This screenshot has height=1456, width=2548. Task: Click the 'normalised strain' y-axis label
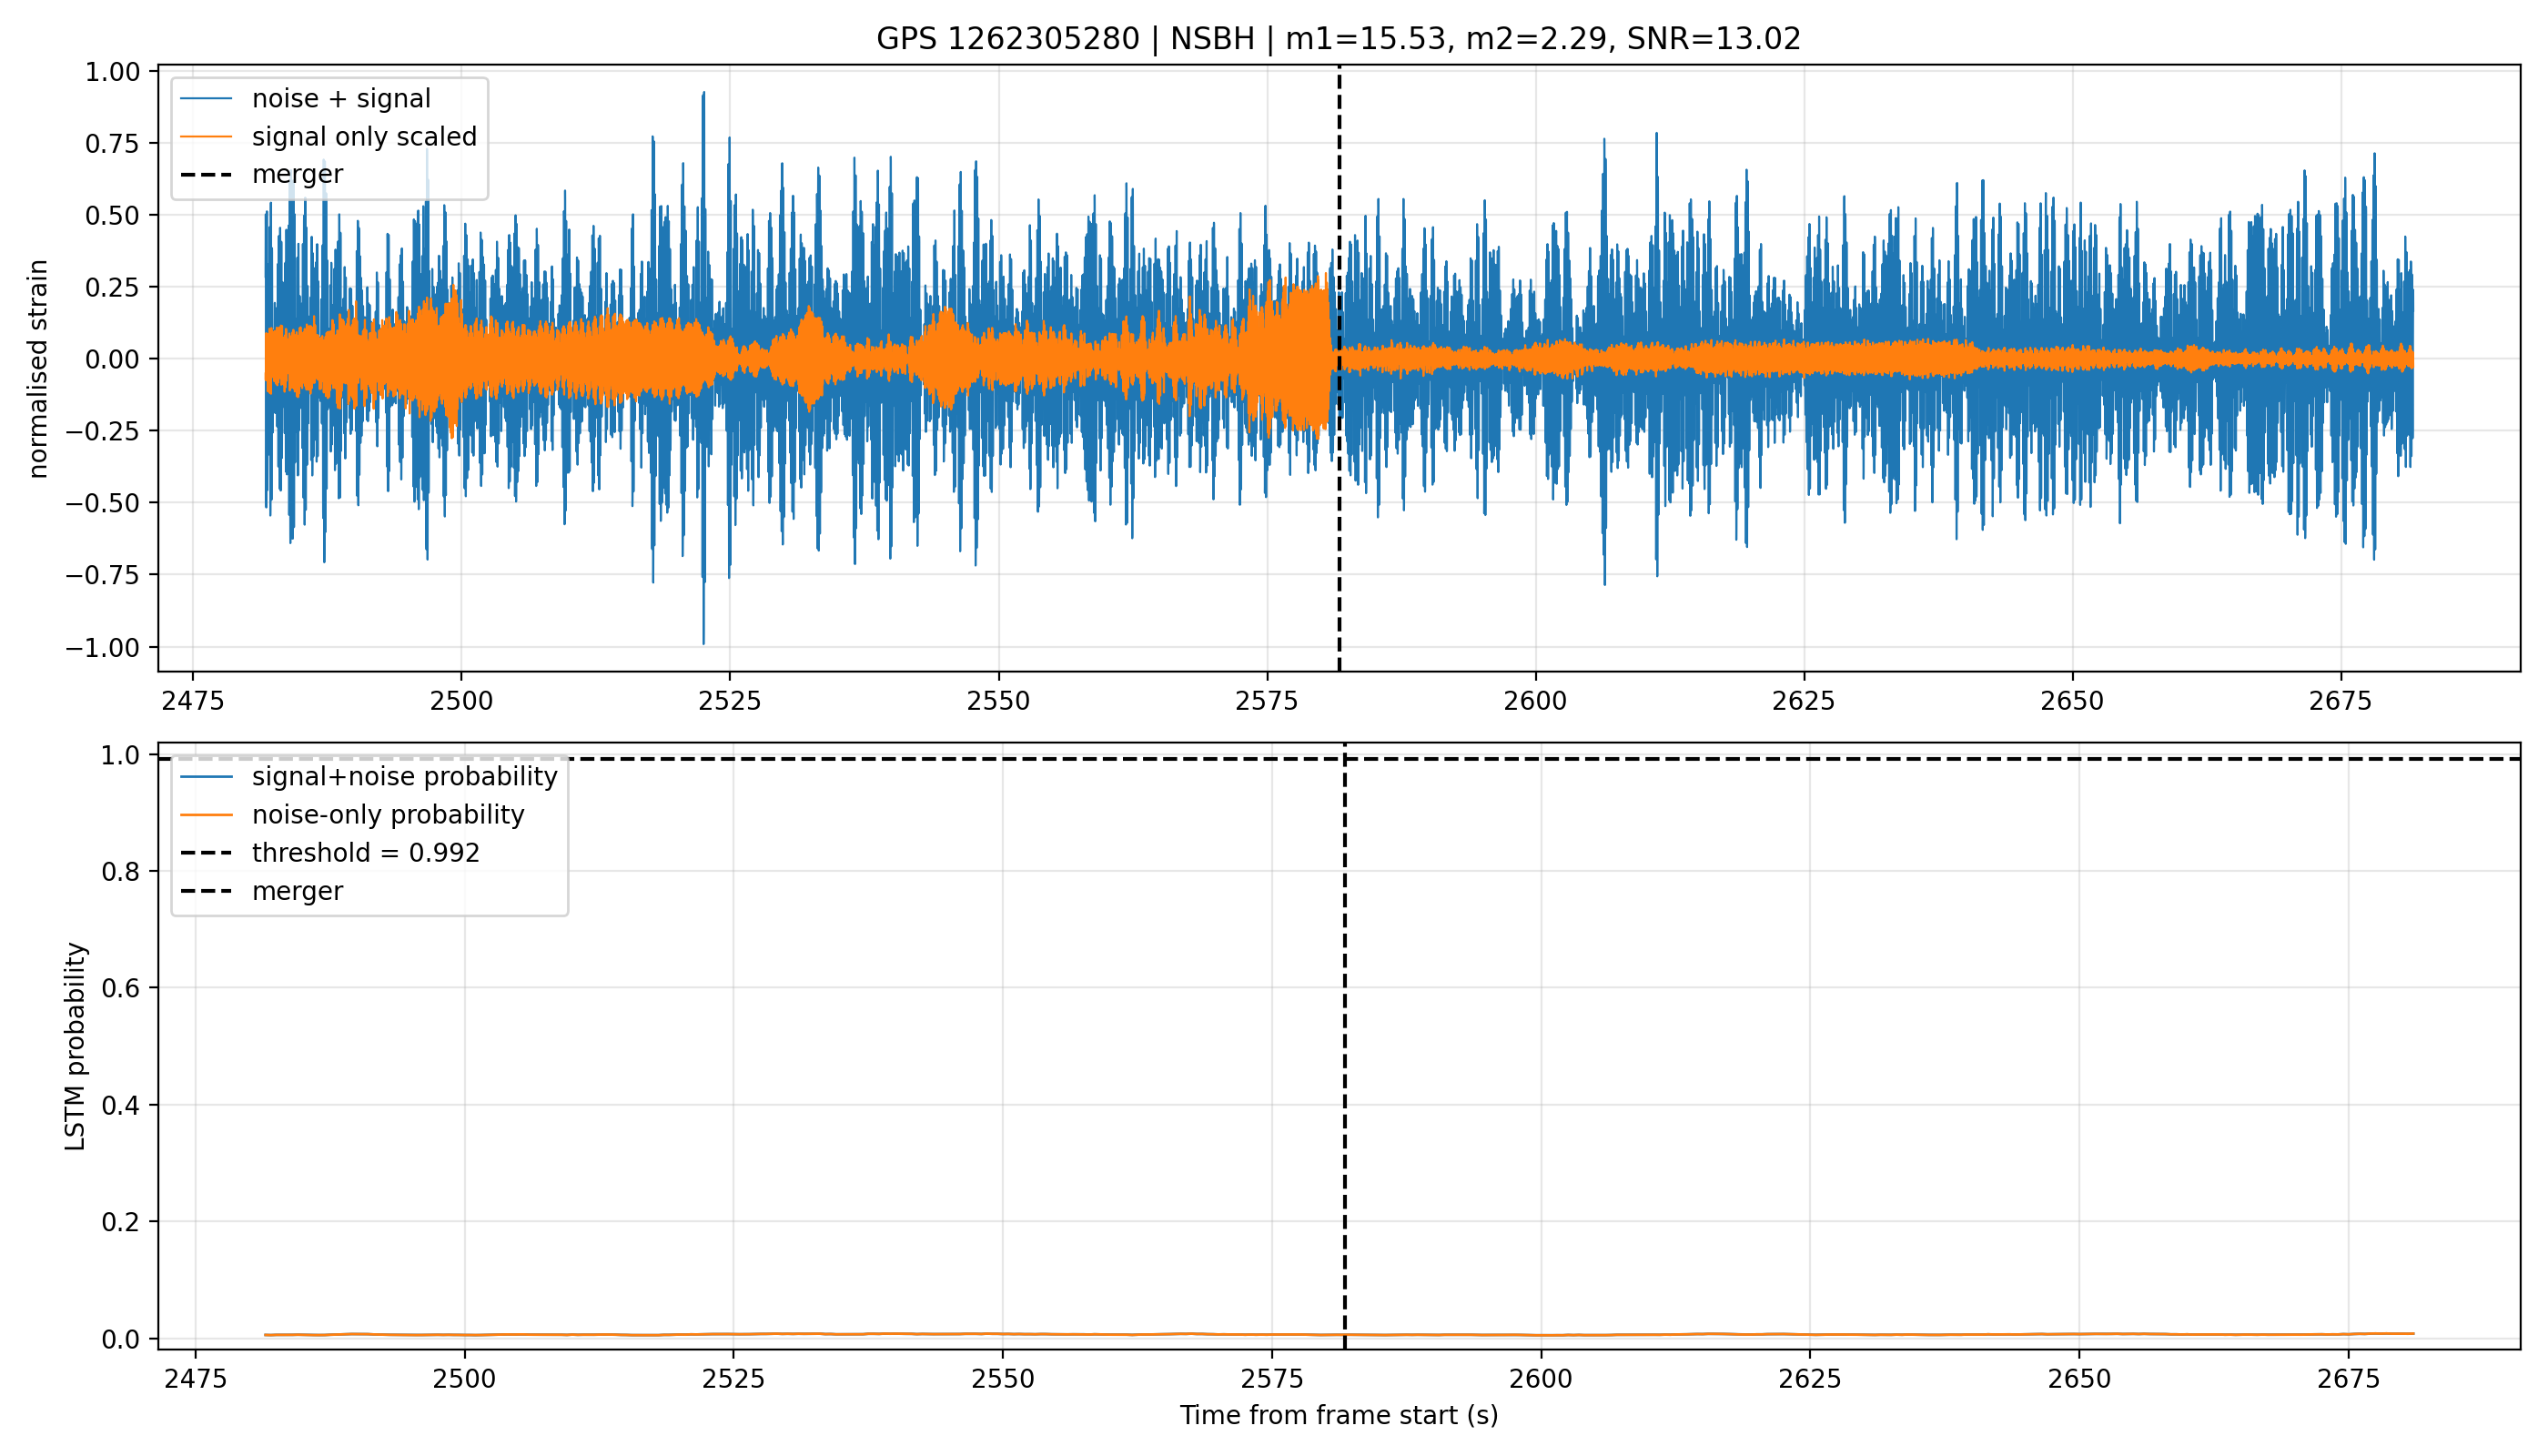click(38, 369)
